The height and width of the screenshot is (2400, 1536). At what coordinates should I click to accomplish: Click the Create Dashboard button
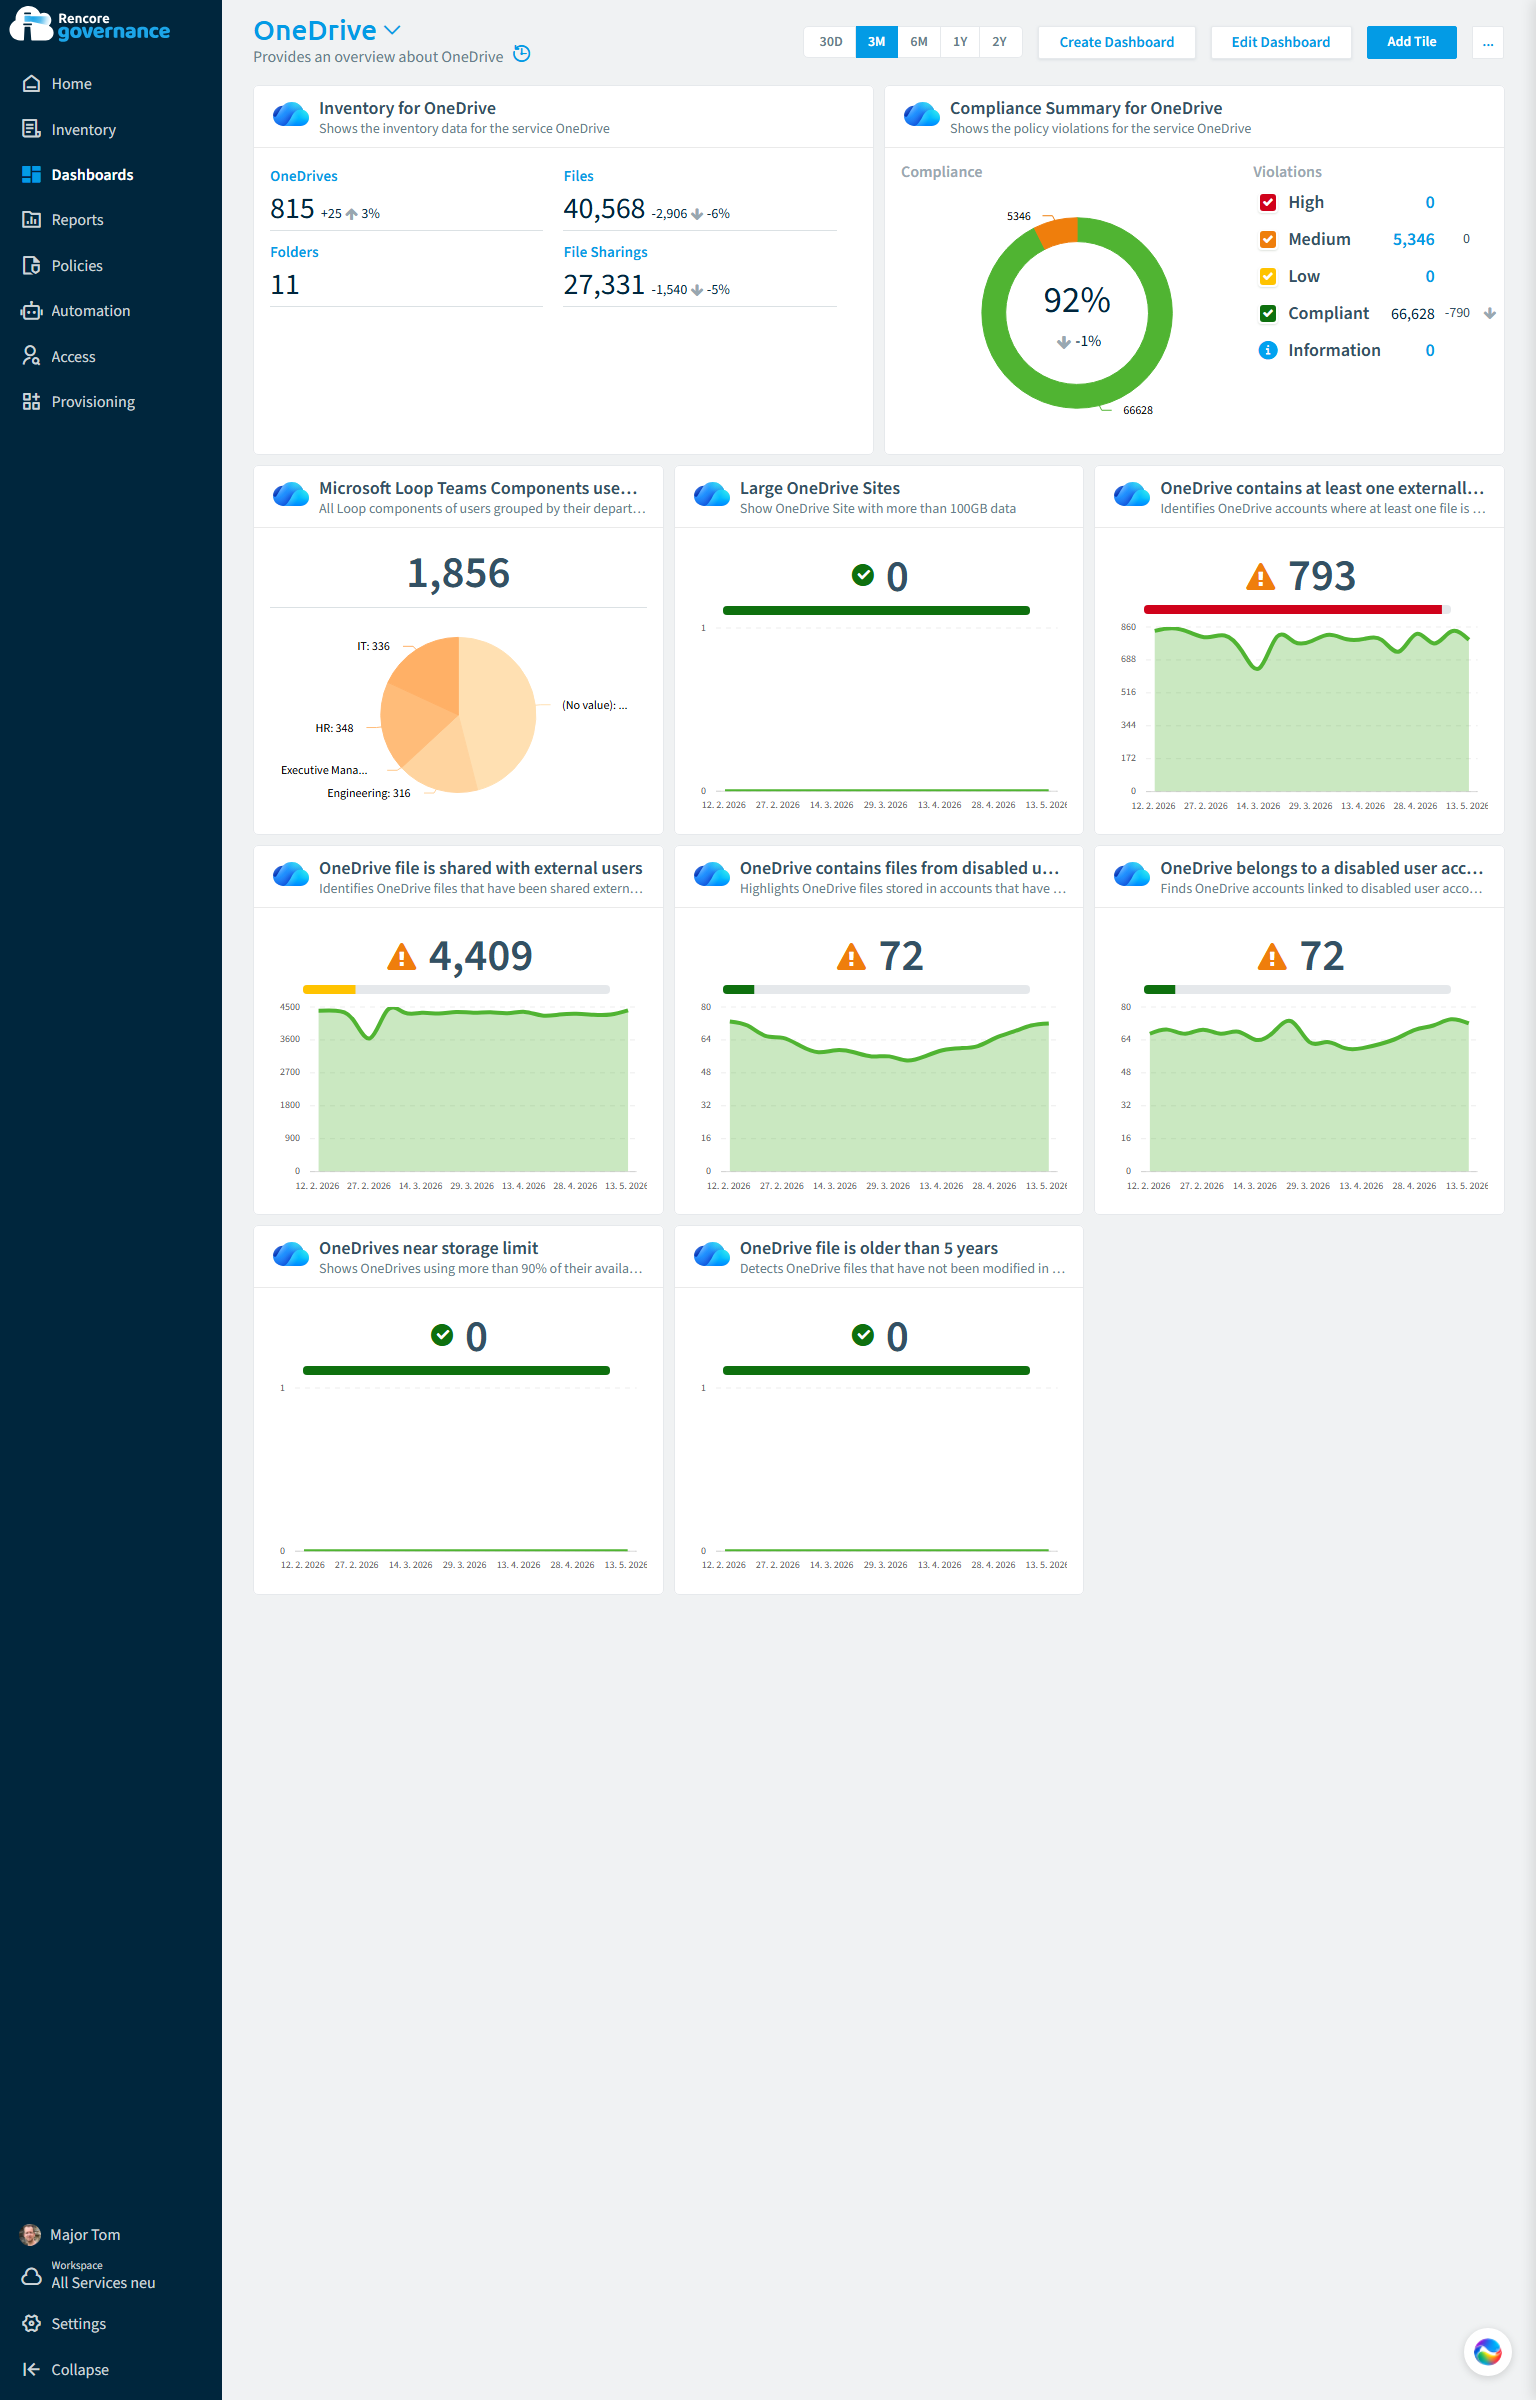(x=1117, y=42)
